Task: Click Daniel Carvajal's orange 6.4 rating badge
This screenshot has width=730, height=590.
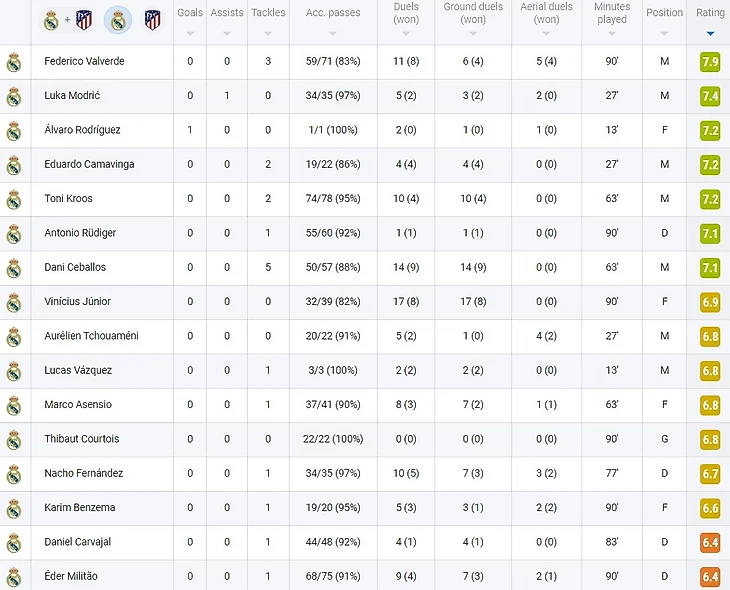Action: tap(710, 542)
